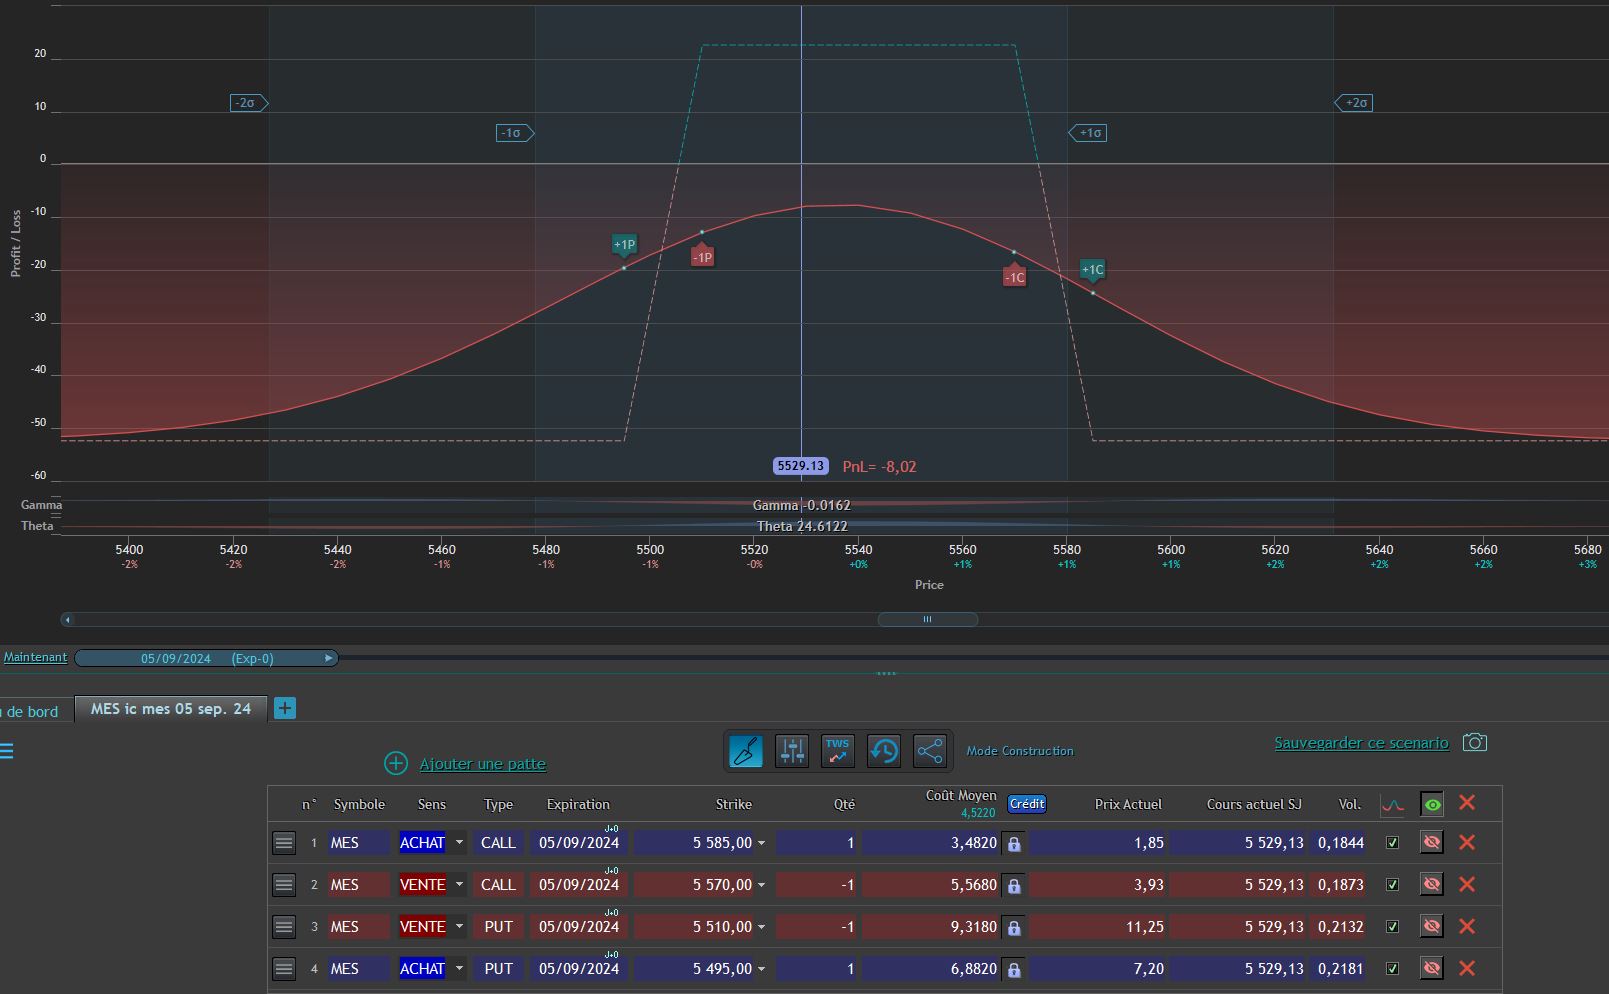Select the construction mode trowel icon
1609x994 pixels.
[x=746, y=751]
